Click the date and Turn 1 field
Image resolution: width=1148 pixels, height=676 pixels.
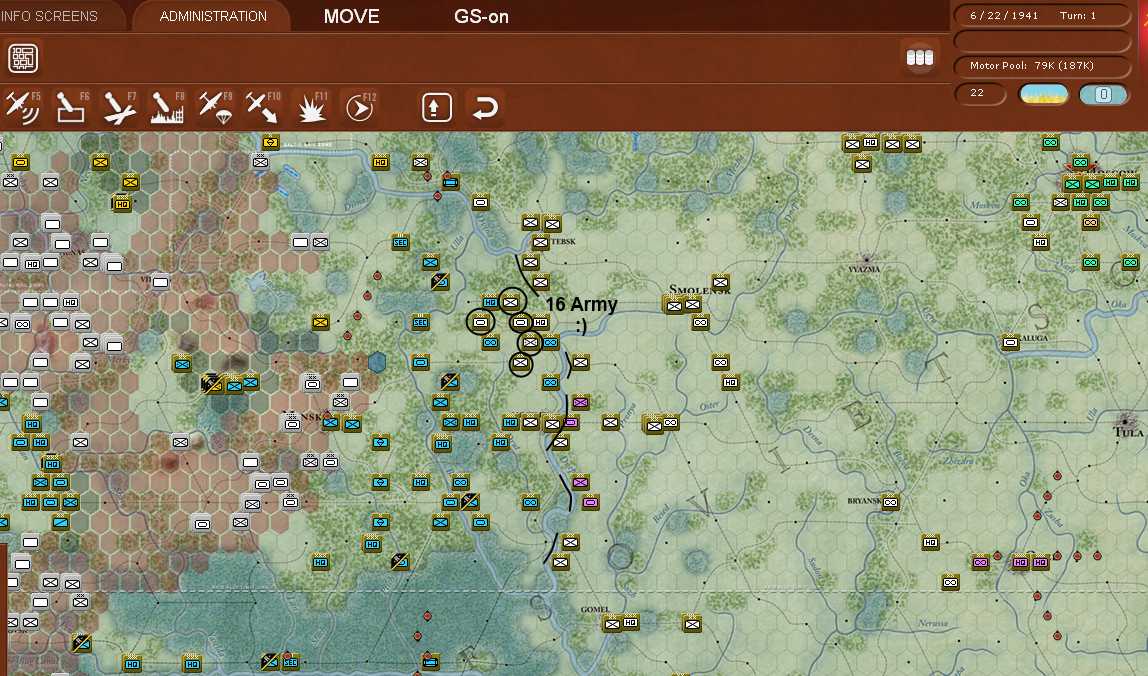pos(1043,15)
